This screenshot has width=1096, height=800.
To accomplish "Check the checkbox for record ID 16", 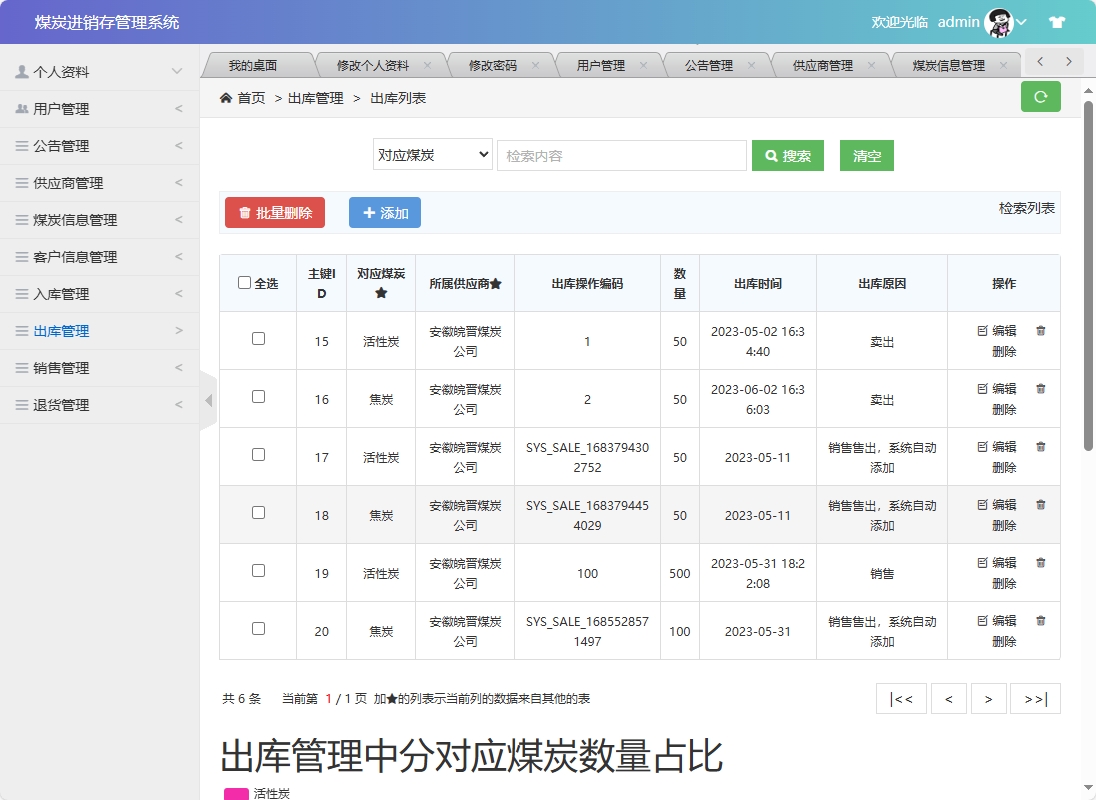I will point(259,398).
